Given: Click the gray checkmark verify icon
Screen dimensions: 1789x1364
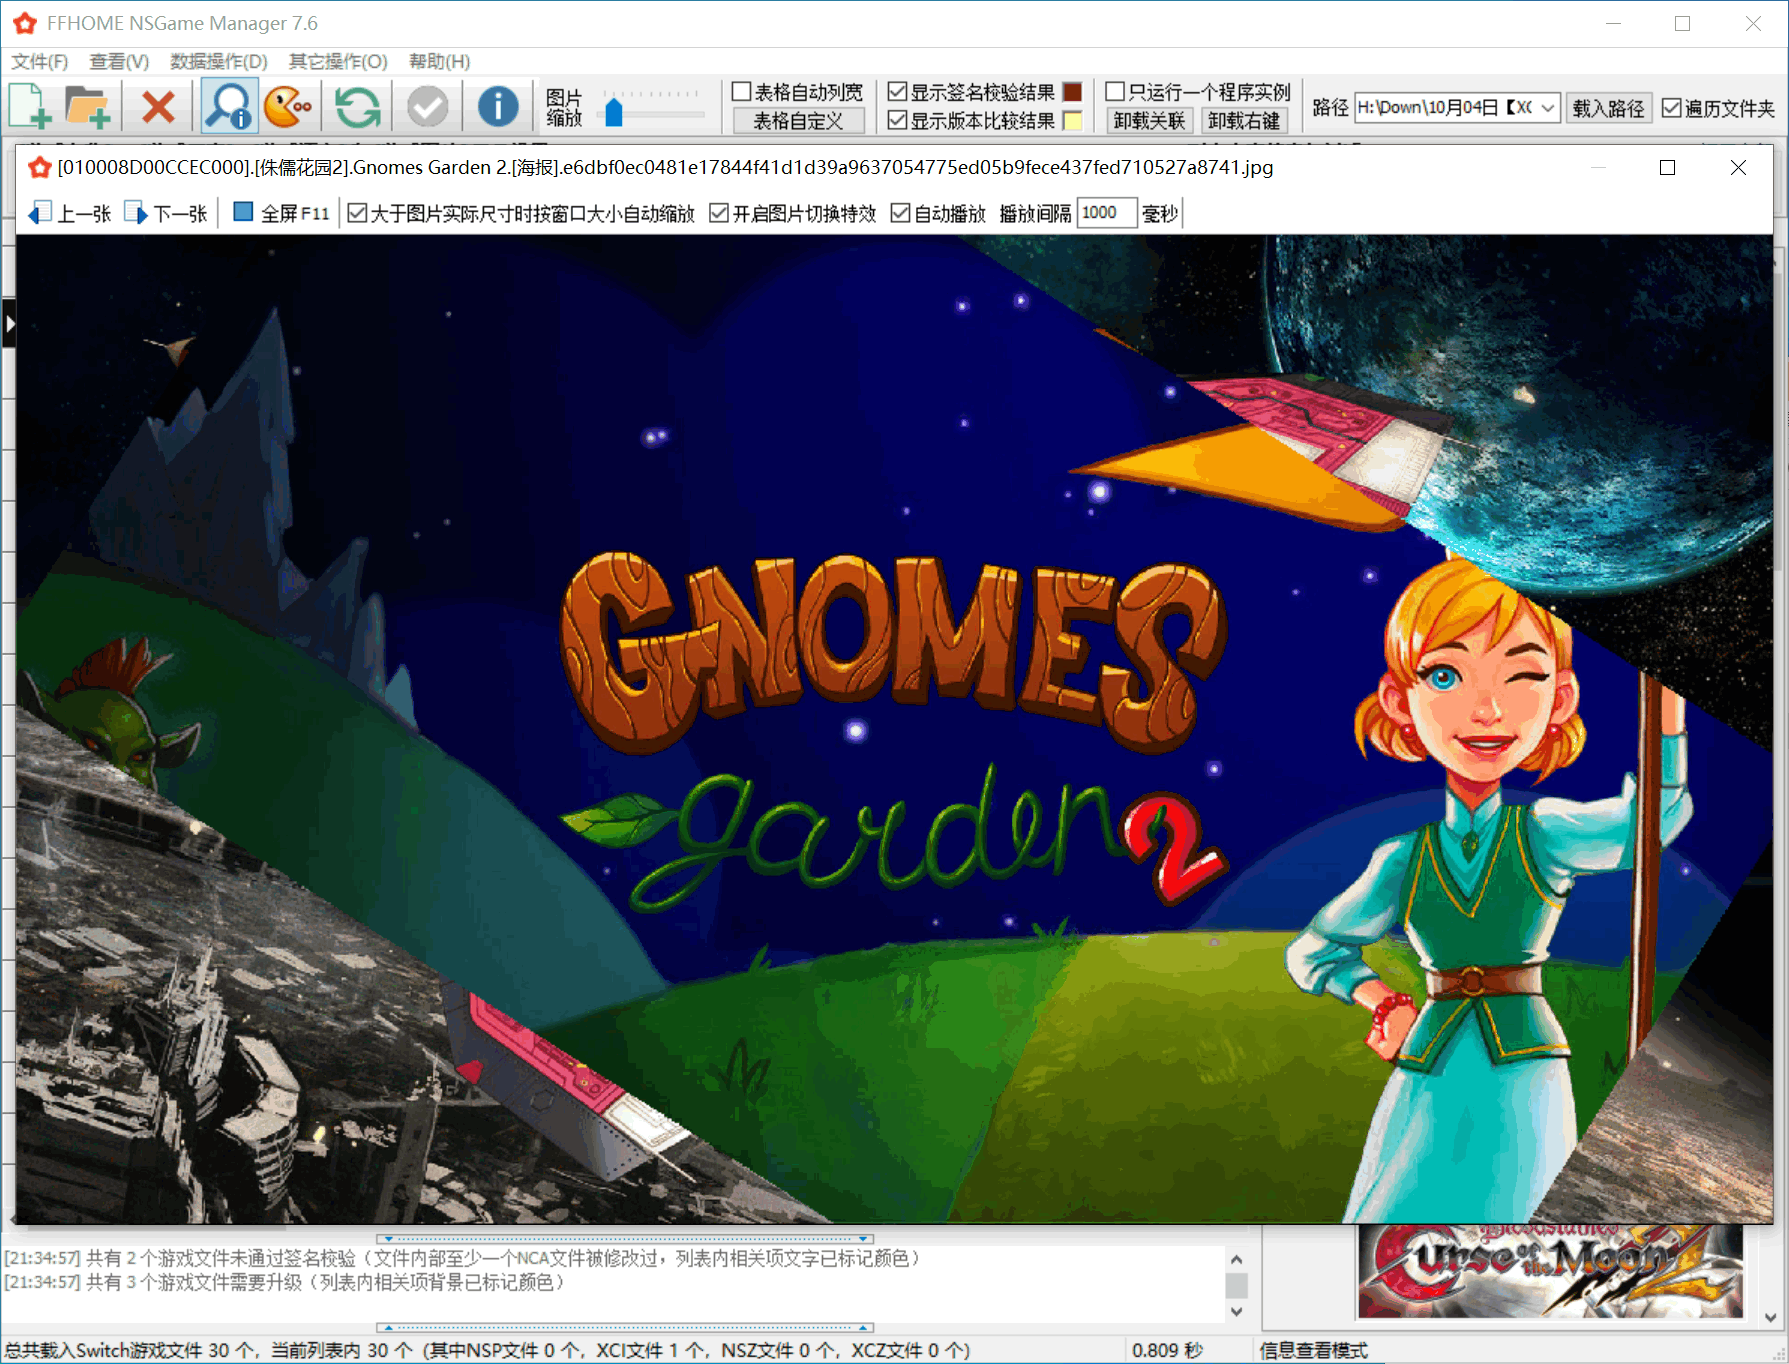Looking at the screenshot, I should 427,106.
